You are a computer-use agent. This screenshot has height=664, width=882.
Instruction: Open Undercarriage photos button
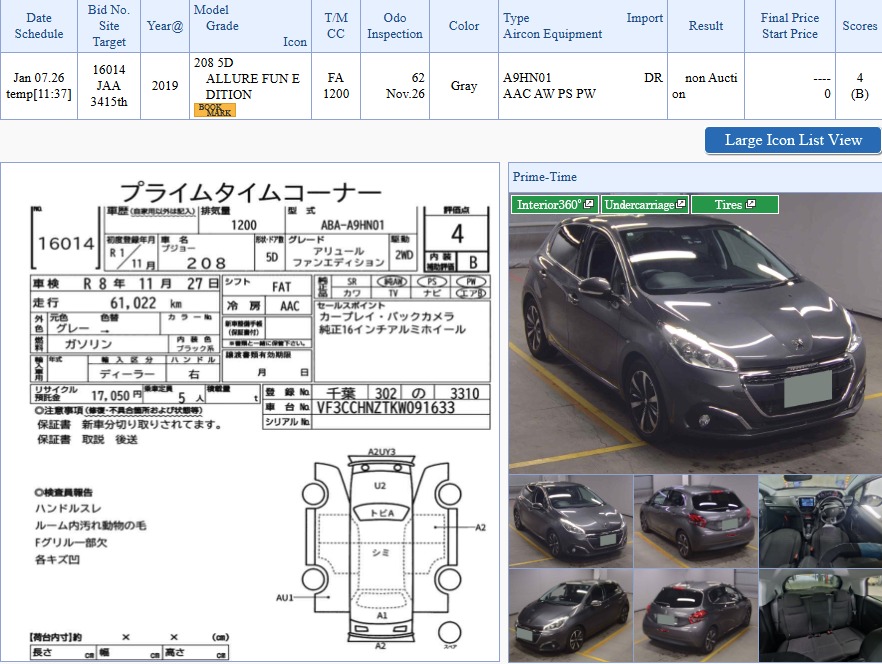(645, 205)
